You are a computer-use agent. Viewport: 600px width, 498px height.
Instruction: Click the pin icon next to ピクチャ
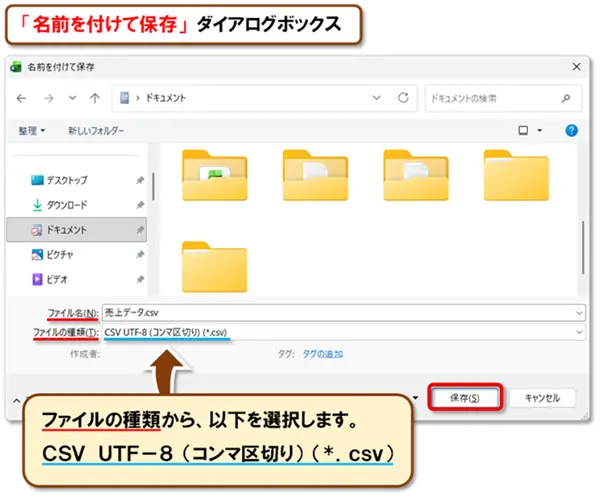(x=140, y=255)
